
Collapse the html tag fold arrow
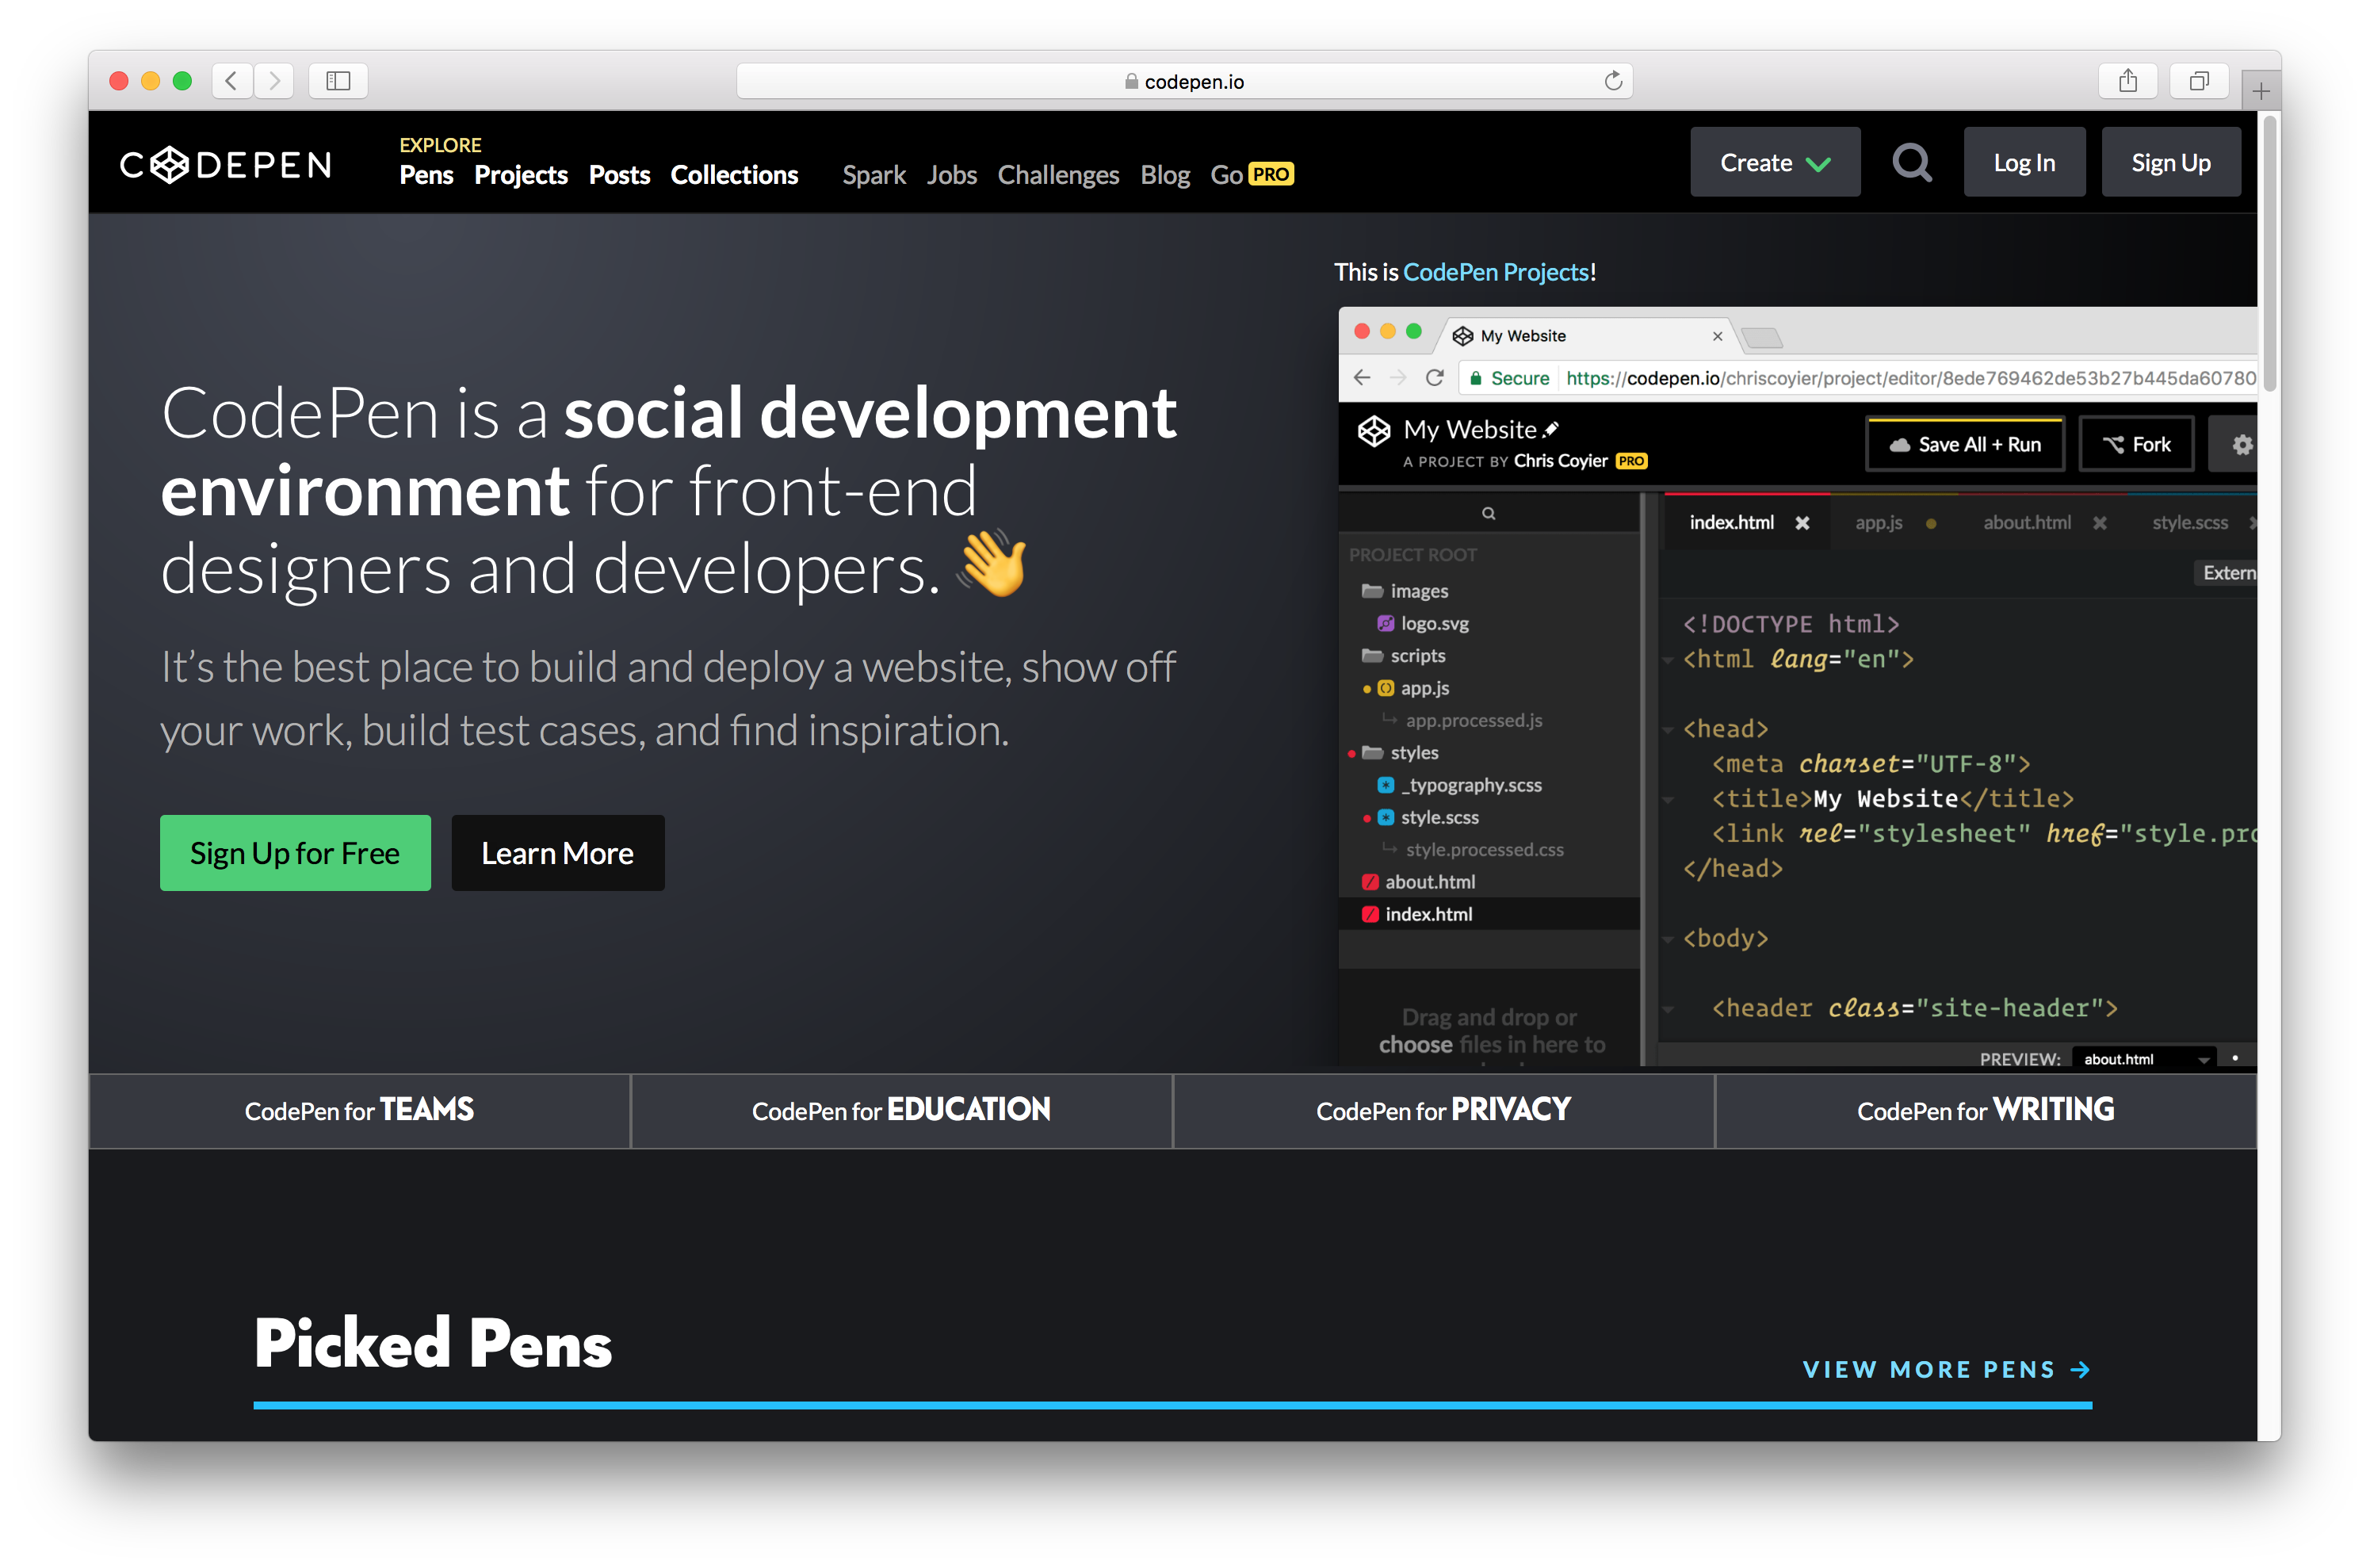pos(1667,660)
